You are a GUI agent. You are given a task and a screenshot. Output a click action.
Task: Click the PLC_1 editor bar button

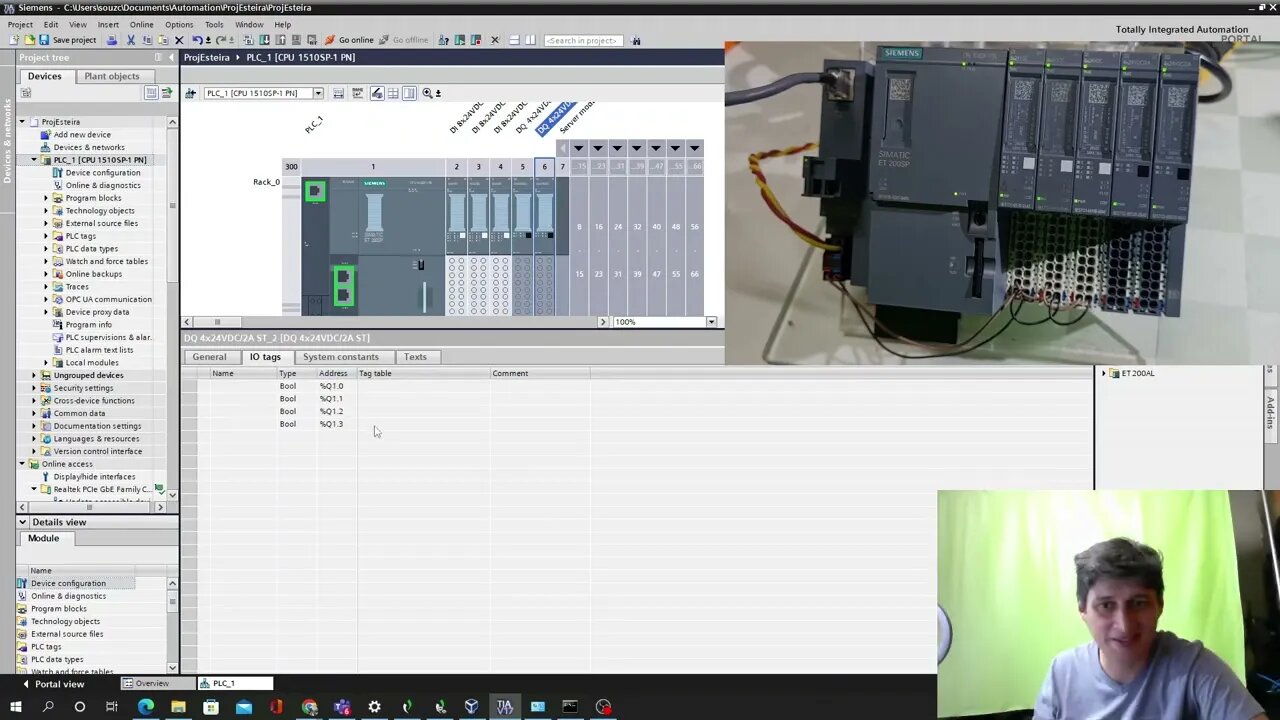click(x=235, y=683)
